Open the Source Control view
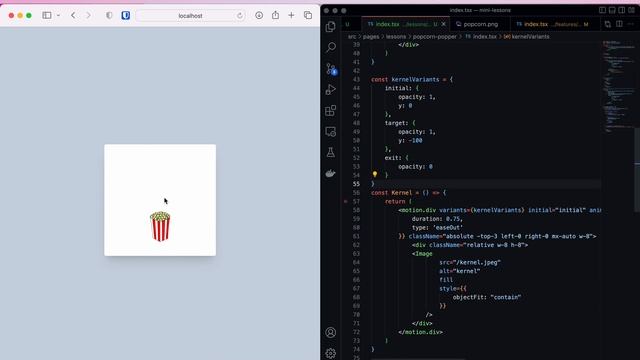640x360 pixels. pyautogui.click(x=331, y=69)
